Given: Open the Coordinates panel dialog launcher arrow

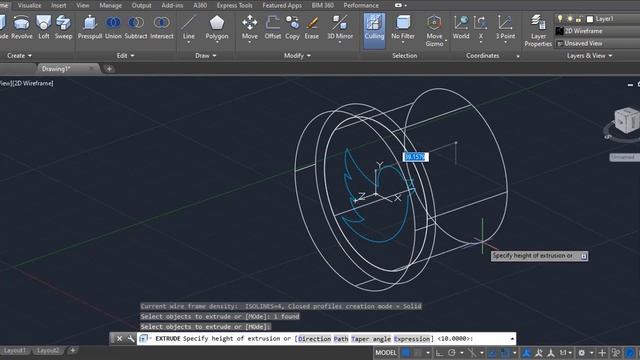Looking at the screenshot, I should (518, 56).
